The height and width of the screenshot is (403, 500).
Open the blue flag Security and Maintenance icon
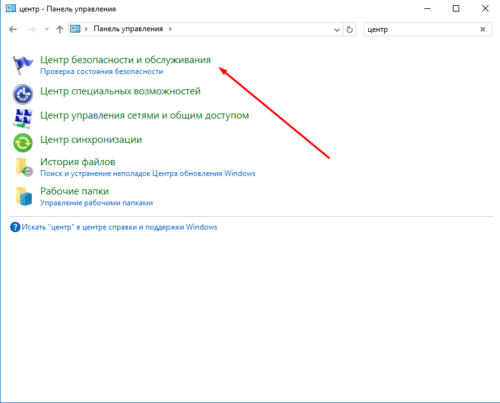tap(23, 65)
